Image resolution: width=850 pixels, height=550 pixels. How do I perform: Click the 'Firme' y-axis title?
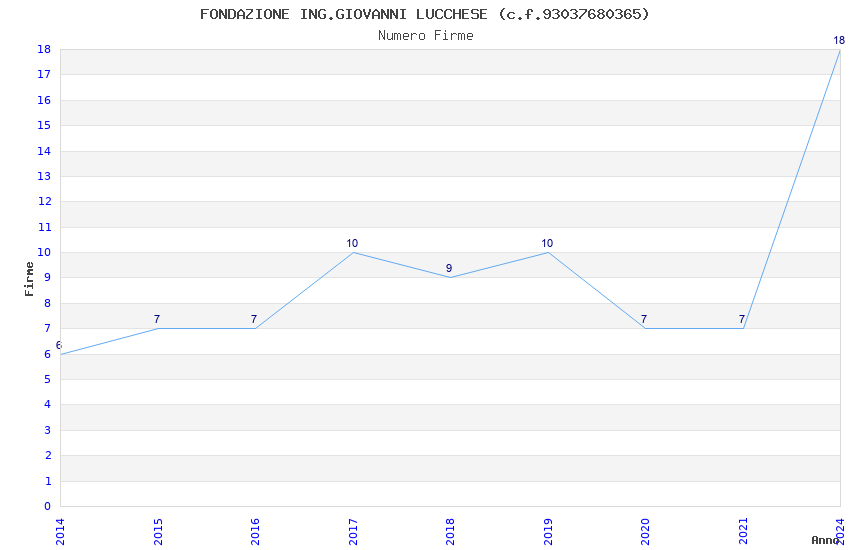pyautogui.click(x=29, y=279)
